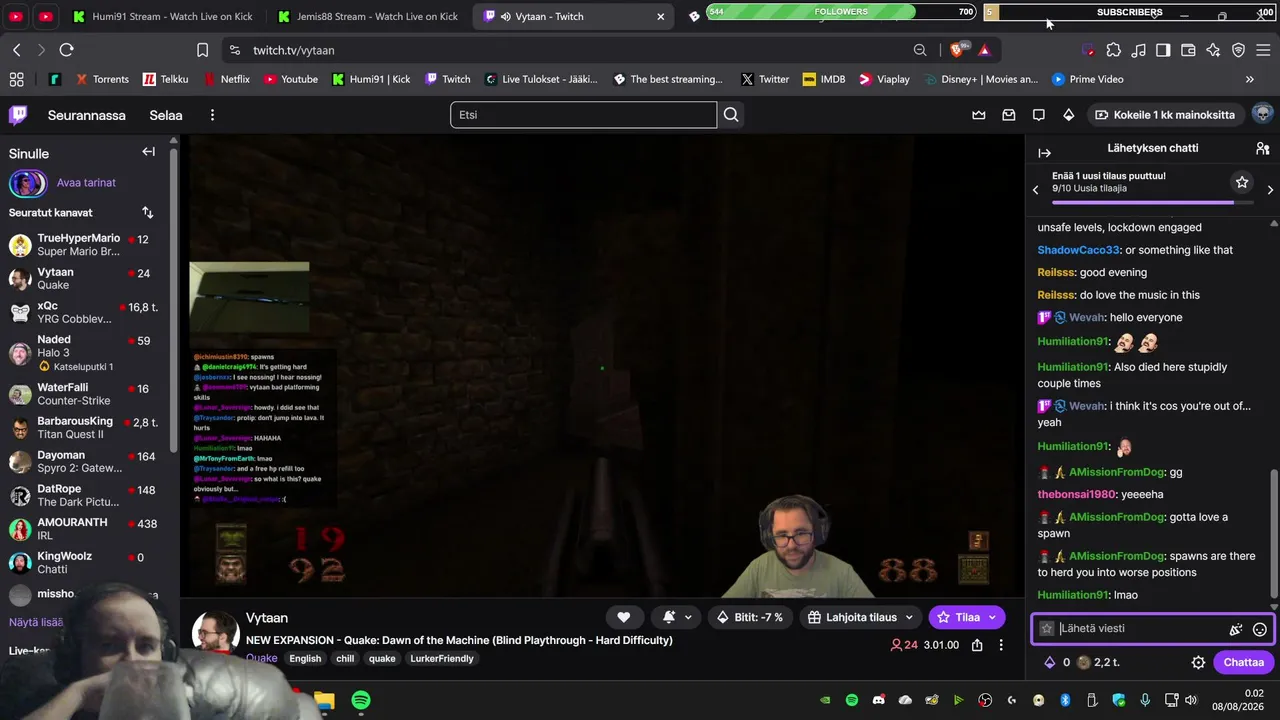Image resolution: width=1280 pixels, height=720 pixels.
Task: Open browser extensions puzzle icon
Action: 1114,50
